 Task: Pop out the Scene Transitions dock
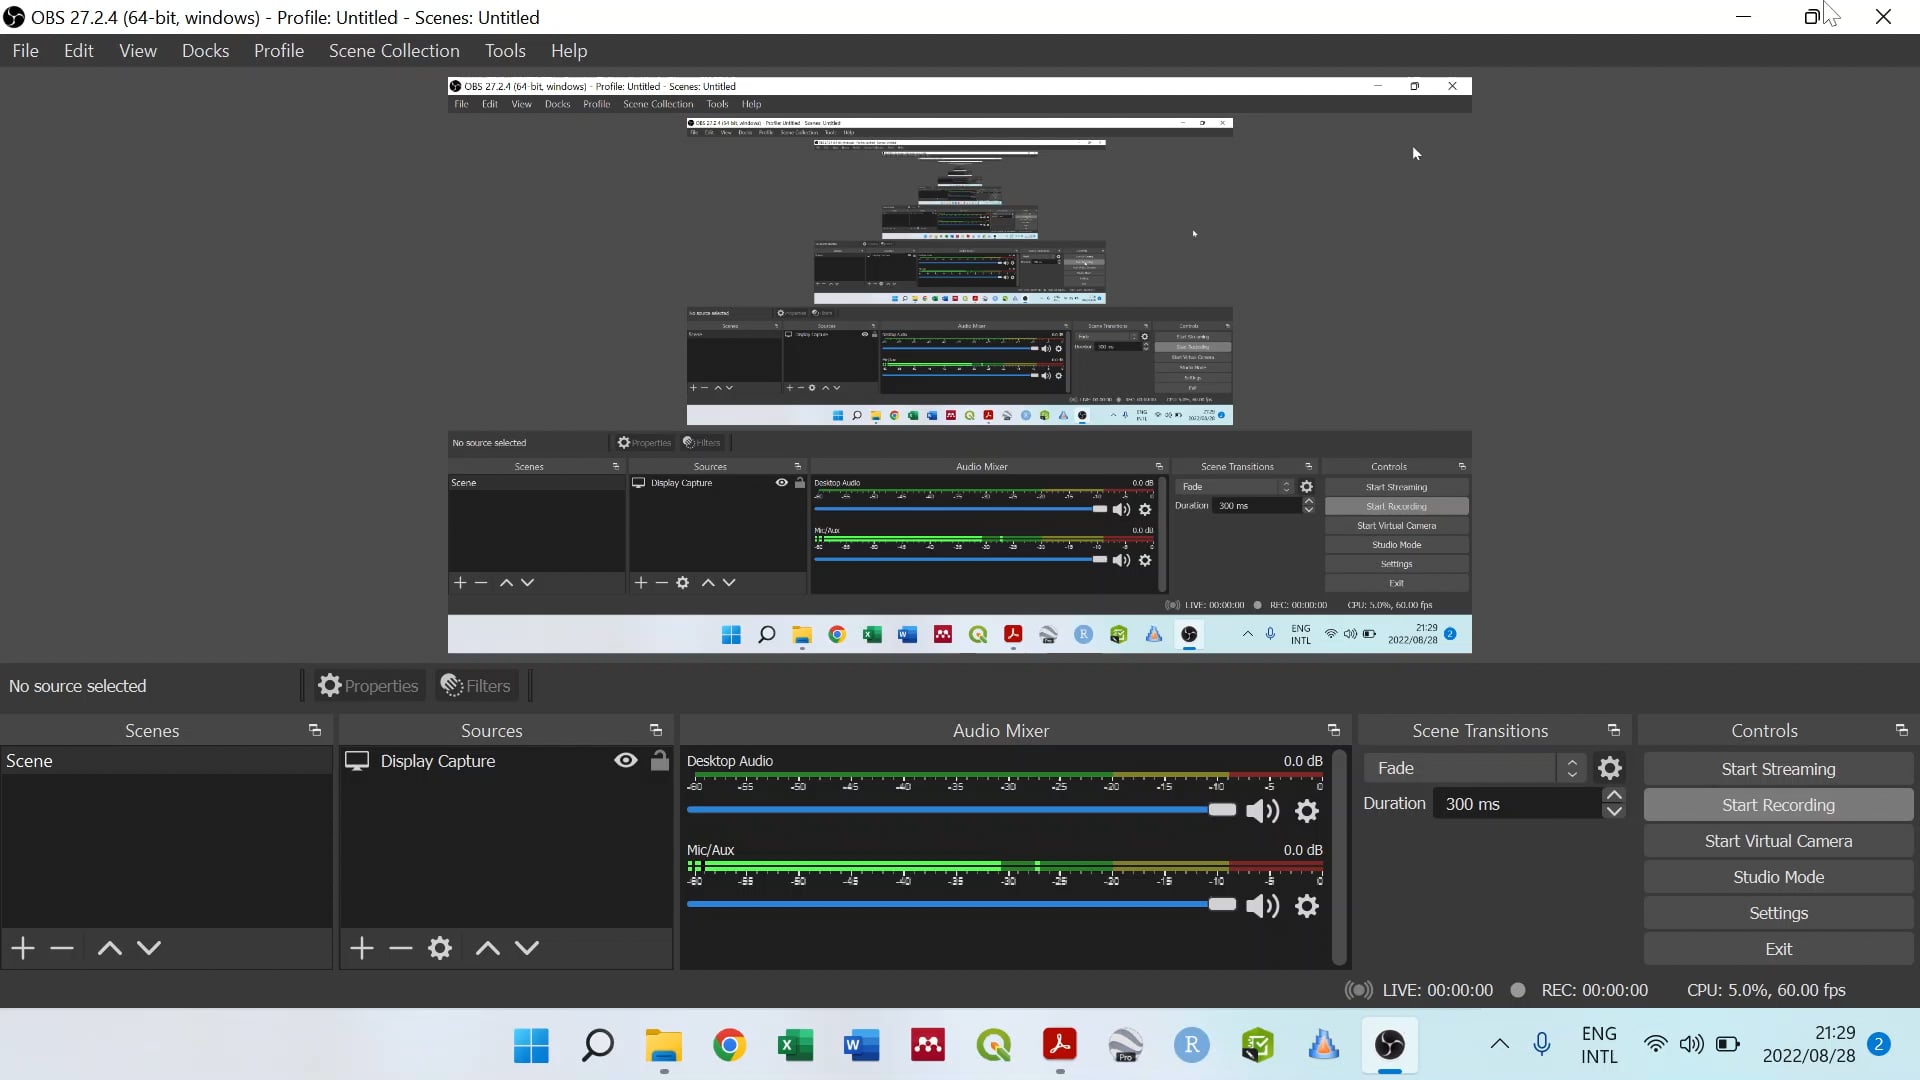point(1614,731)
